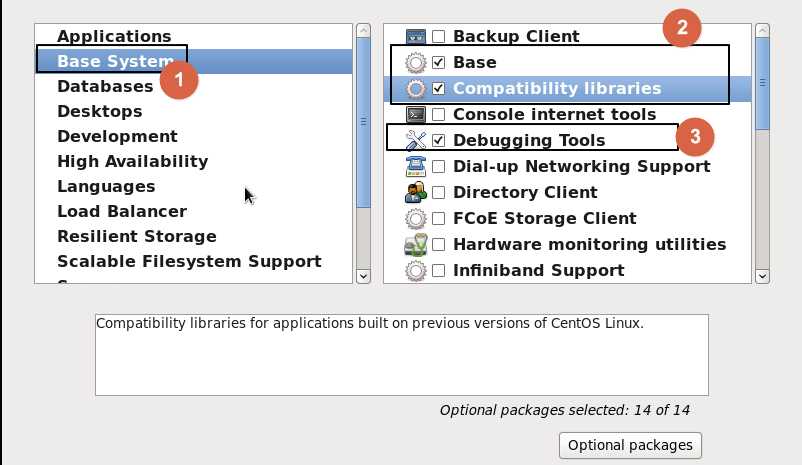Click the package list's down scroll arrow
Viewport: 802px width, 465px height.
pyautogui.click(x=762, y=276)
